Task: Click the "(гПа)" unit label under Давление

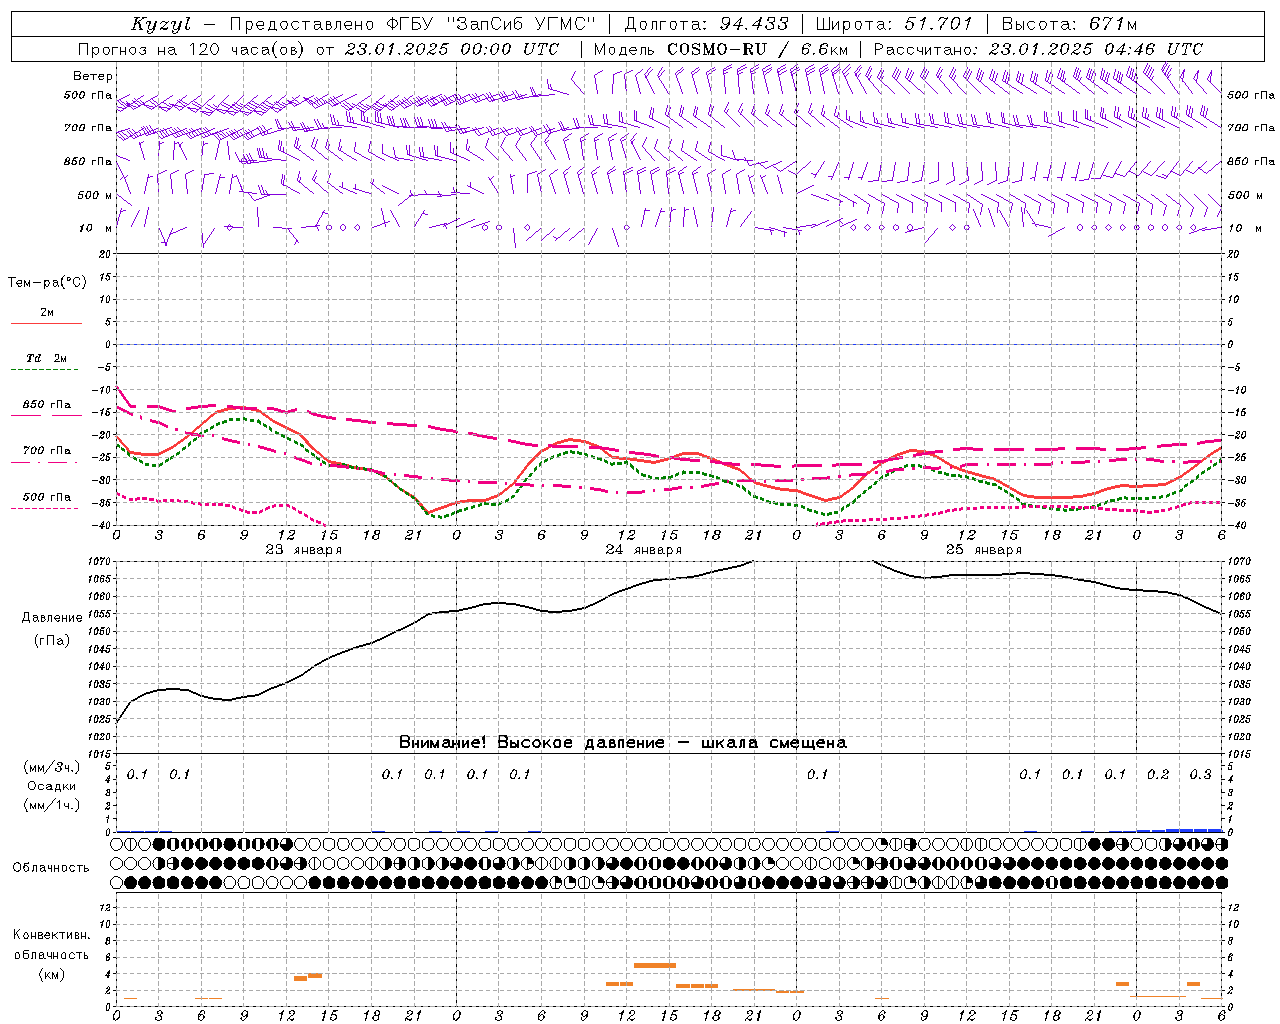Action: click(x=52, y=641)
